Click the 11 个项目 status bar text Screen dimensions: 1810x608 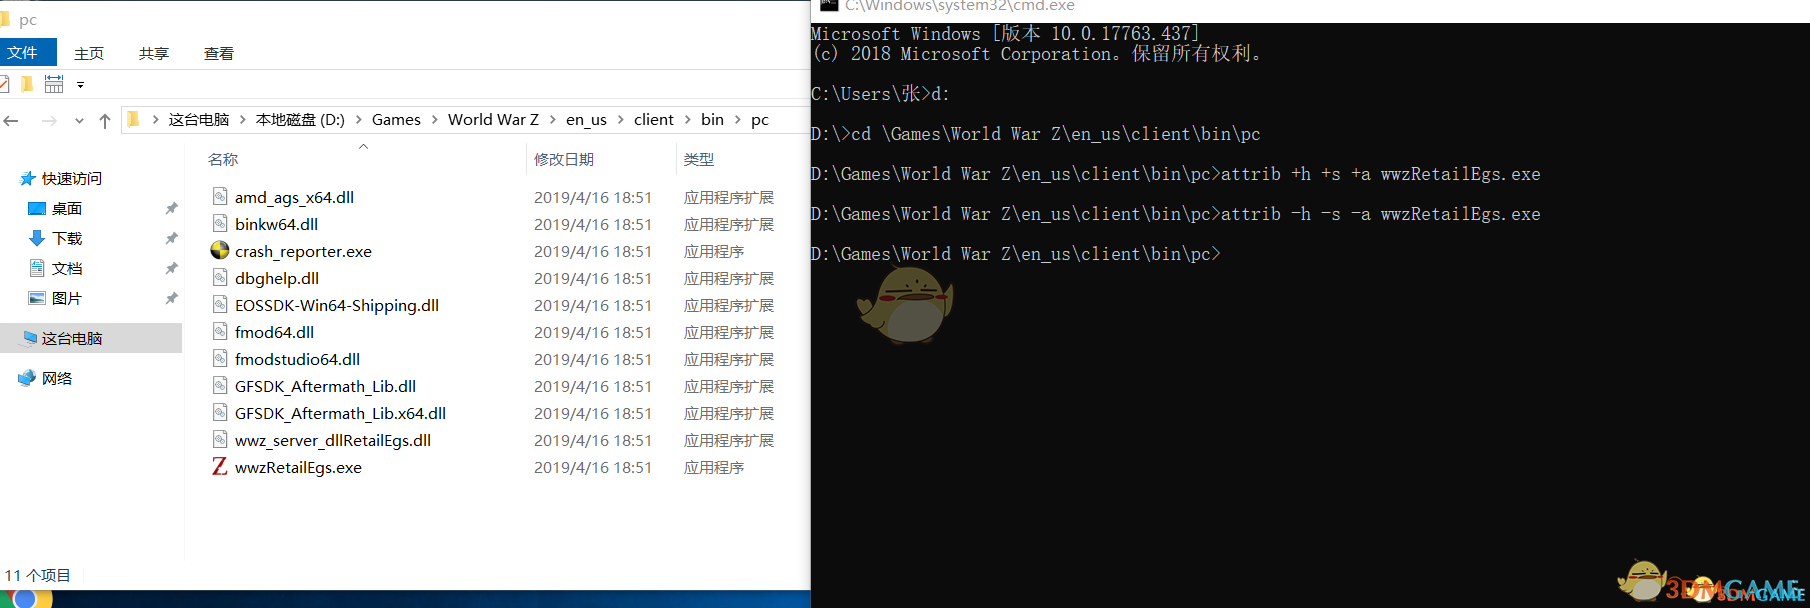(38, 575)
